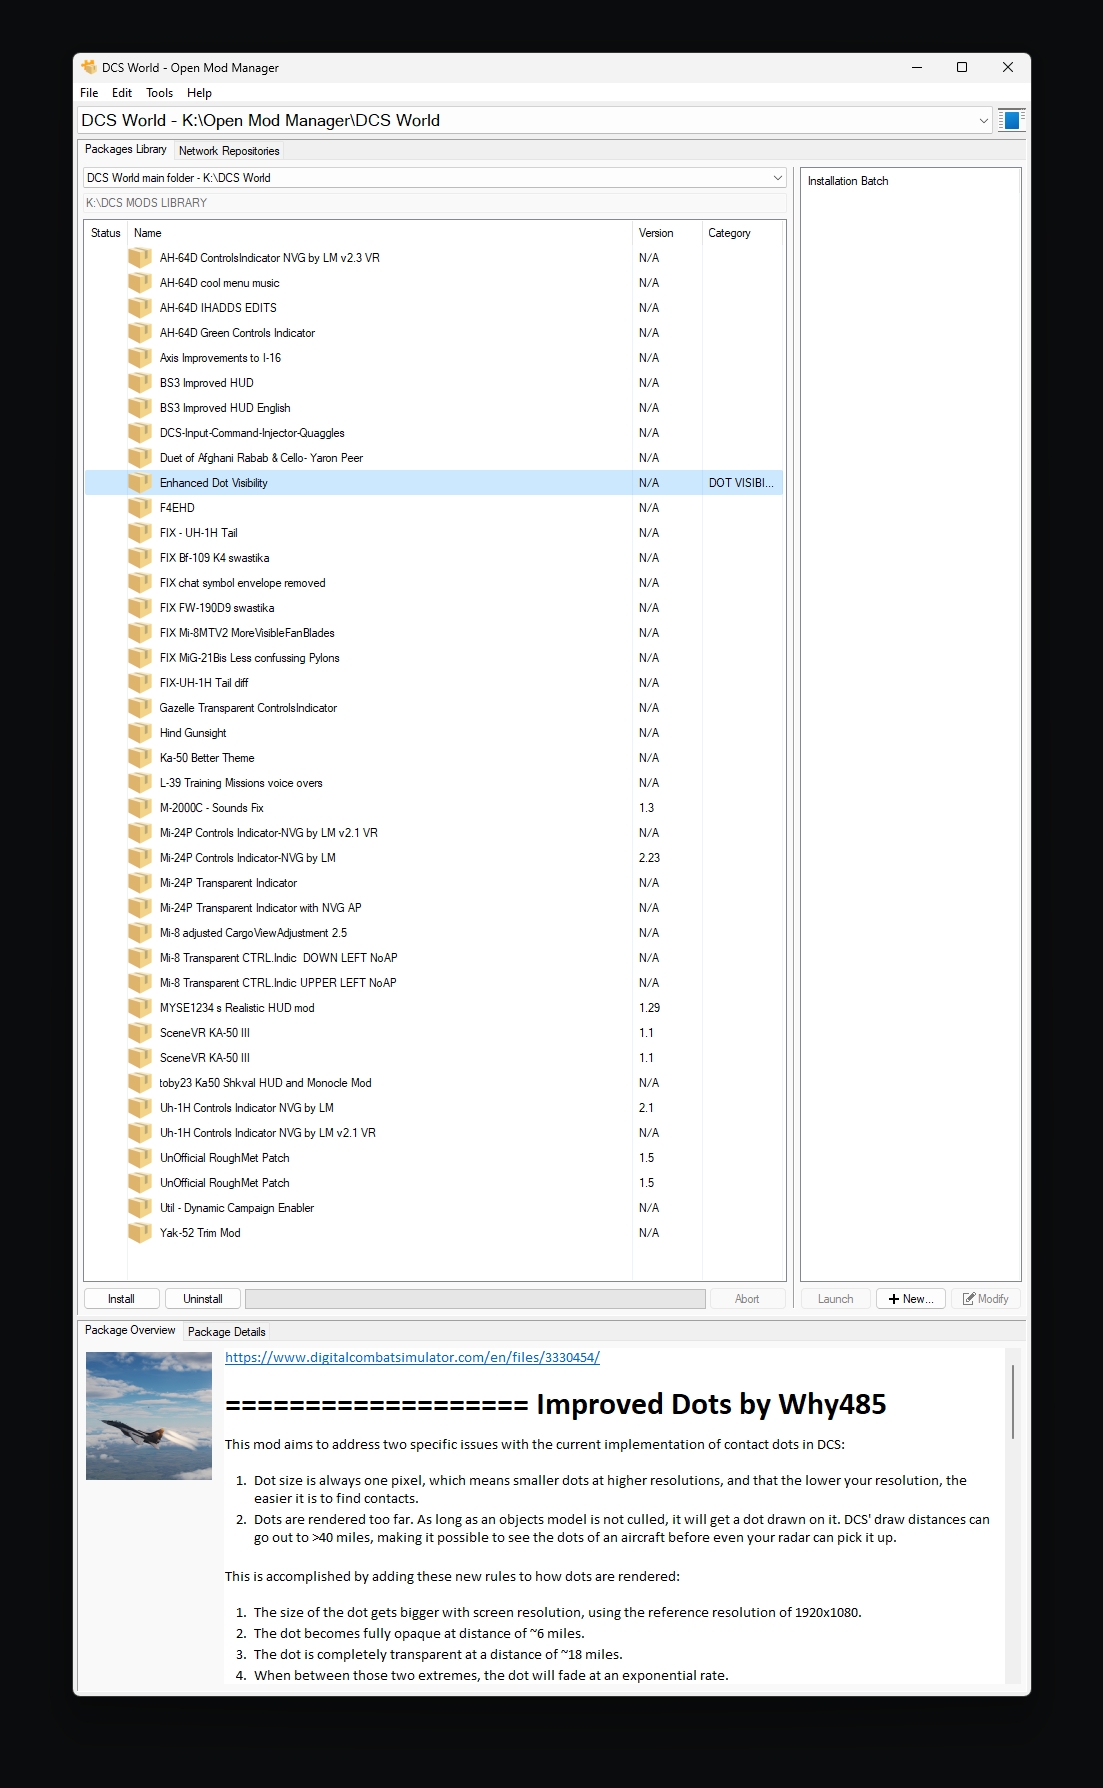The image size is (1103, 1788).
Task: Click the package icon of Mi-24P Transparent Indicator
Action: click(140, 882)
